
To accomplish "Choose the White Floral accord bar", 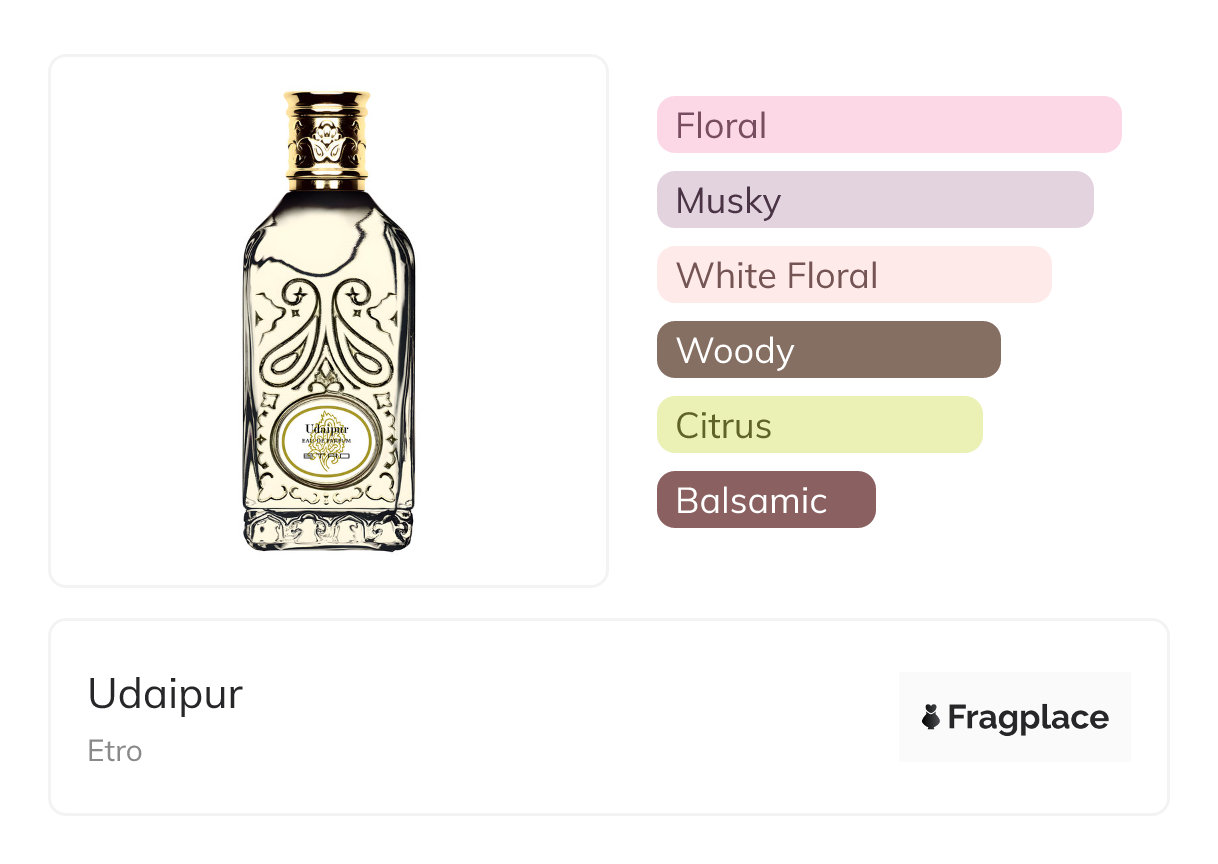I will coord(854,275).
